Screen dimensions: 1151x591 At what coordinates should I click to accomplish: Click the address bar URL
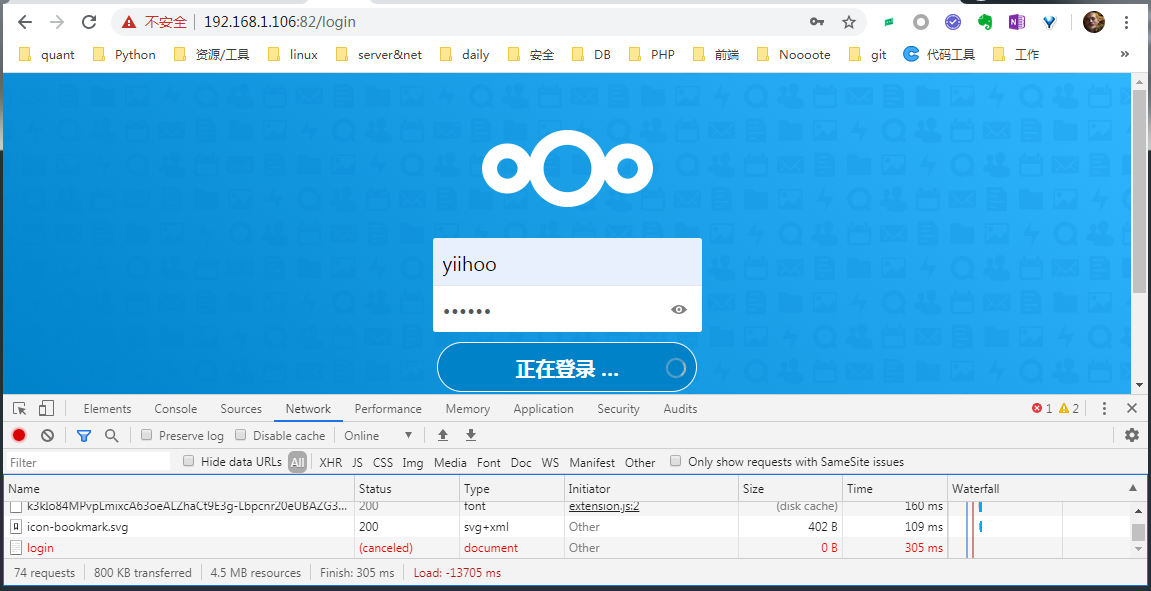coord(280,22)
